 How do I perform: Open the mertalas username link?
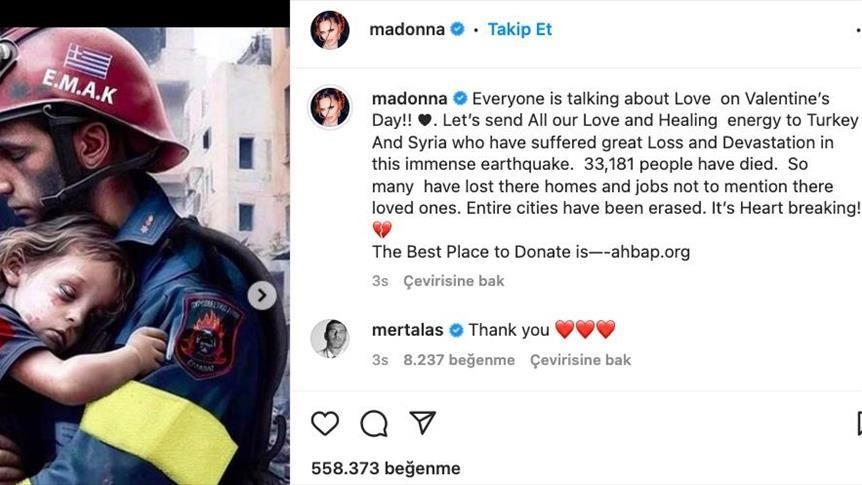point(407,330)
